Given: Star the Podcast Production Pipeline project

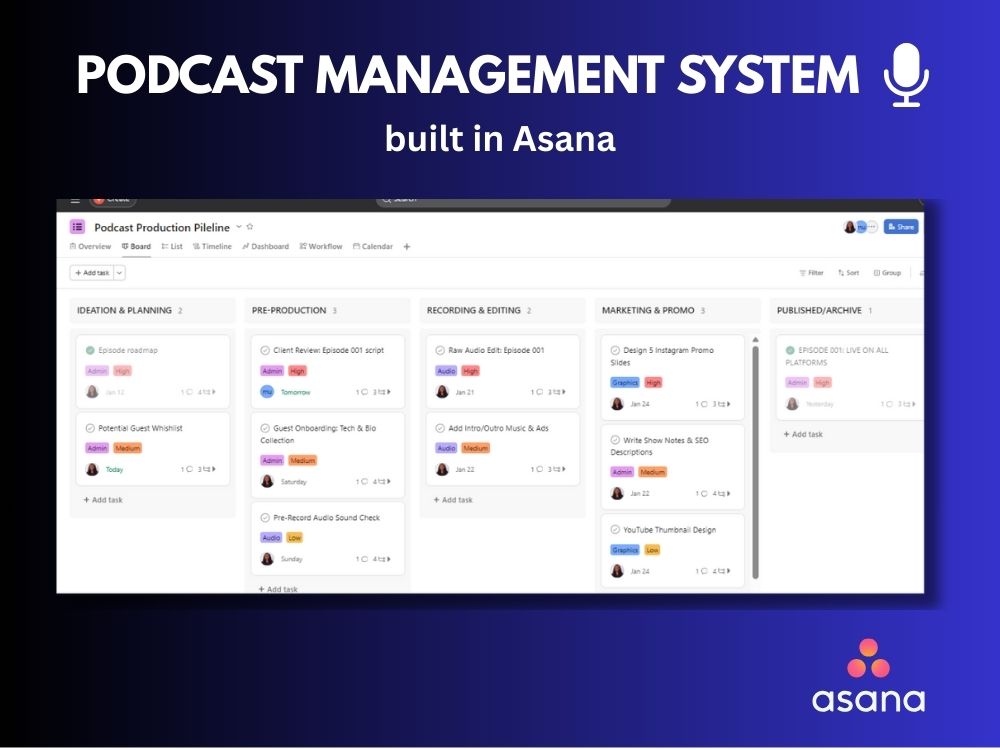Looking at the screenshot, I should 250,226.
